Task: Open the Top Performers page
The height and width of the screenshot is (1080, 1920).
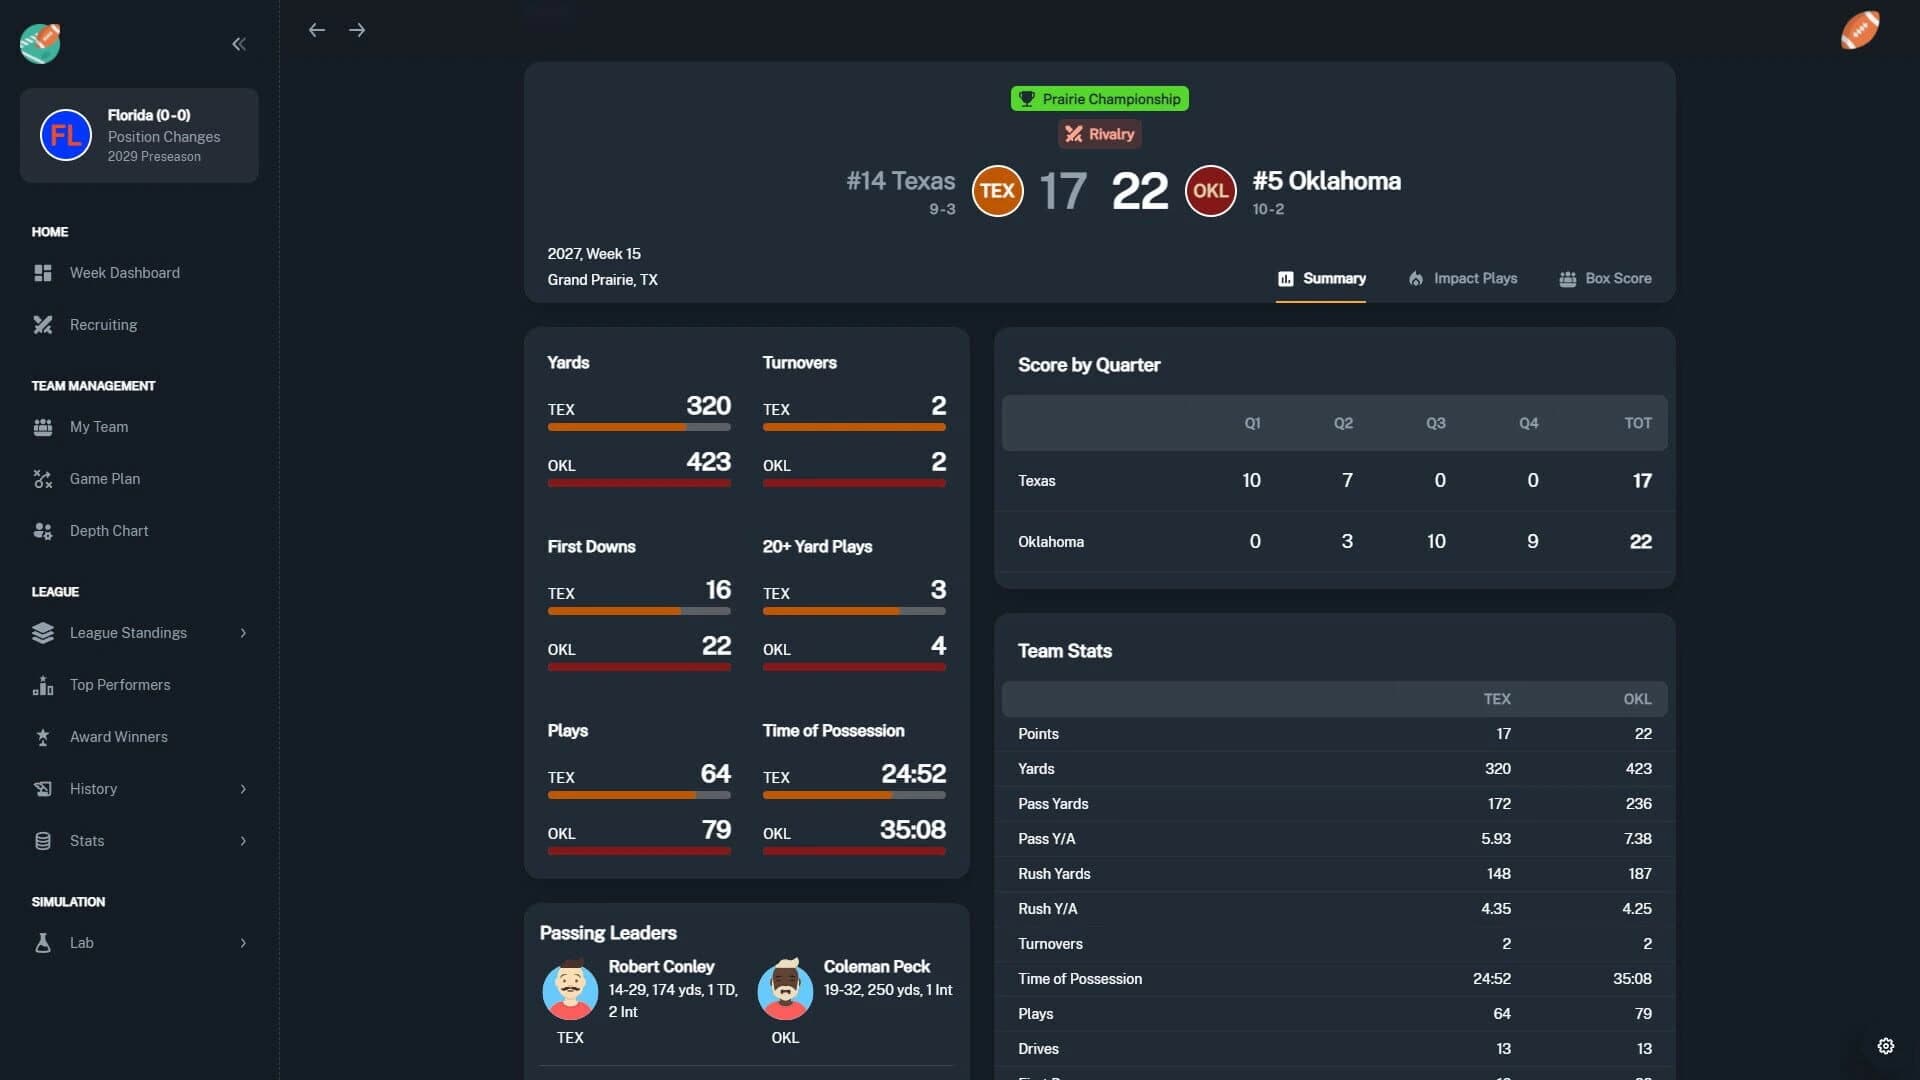Action: (119, 685)
